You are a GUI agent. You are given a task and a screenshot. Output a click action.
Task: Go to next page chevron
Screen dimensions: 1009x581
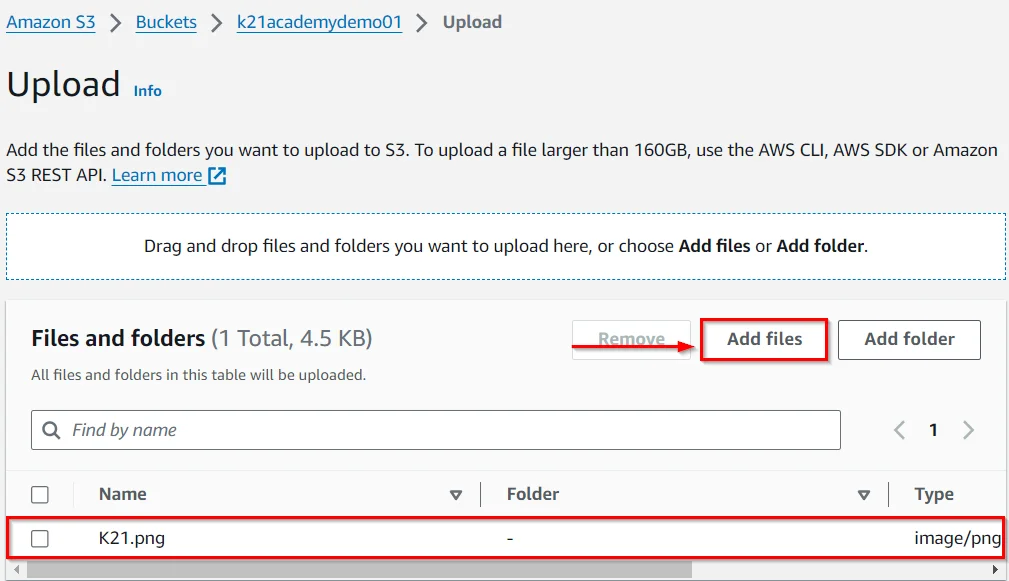[968, 430]
